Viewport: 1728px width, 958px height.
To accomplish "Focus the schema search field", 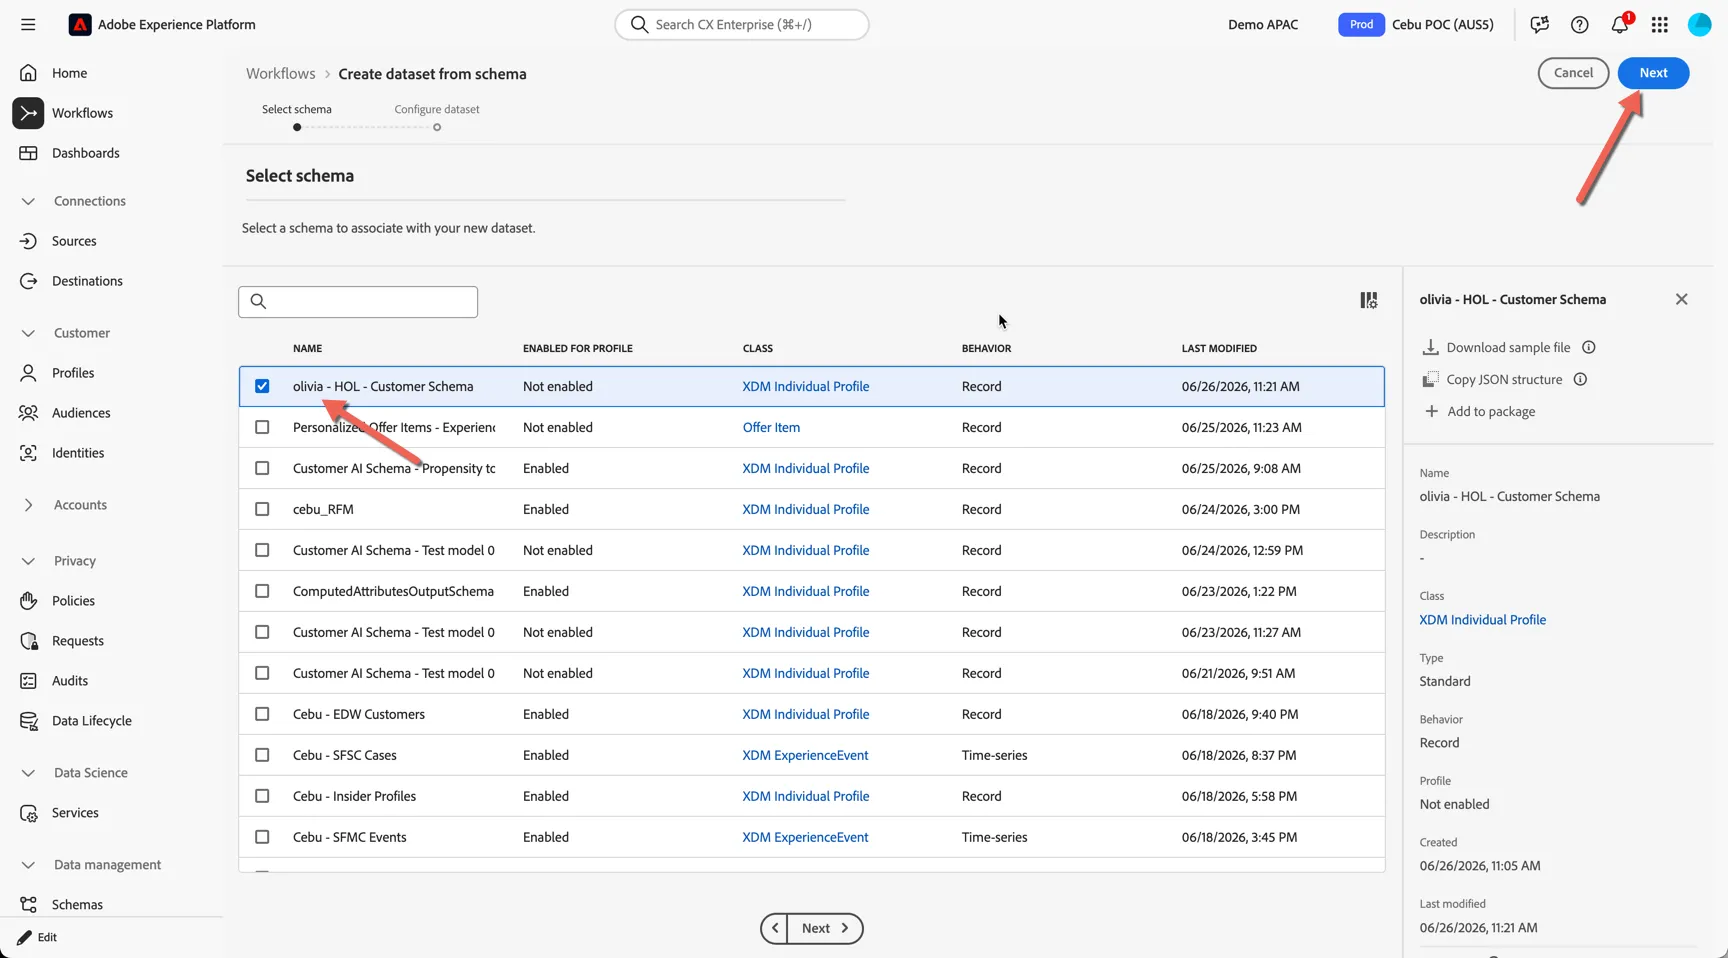I will click(358, 302).
